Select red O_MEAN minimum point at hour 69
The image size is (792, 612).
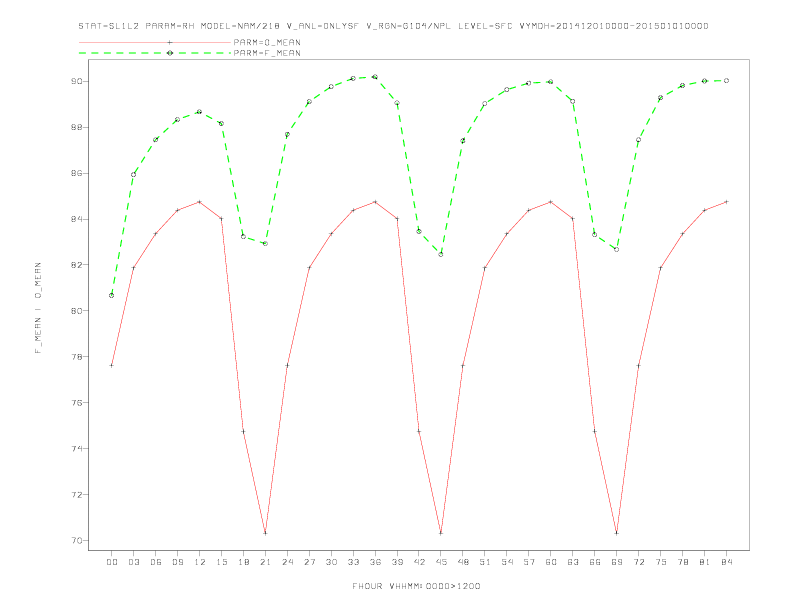(617, 533)
